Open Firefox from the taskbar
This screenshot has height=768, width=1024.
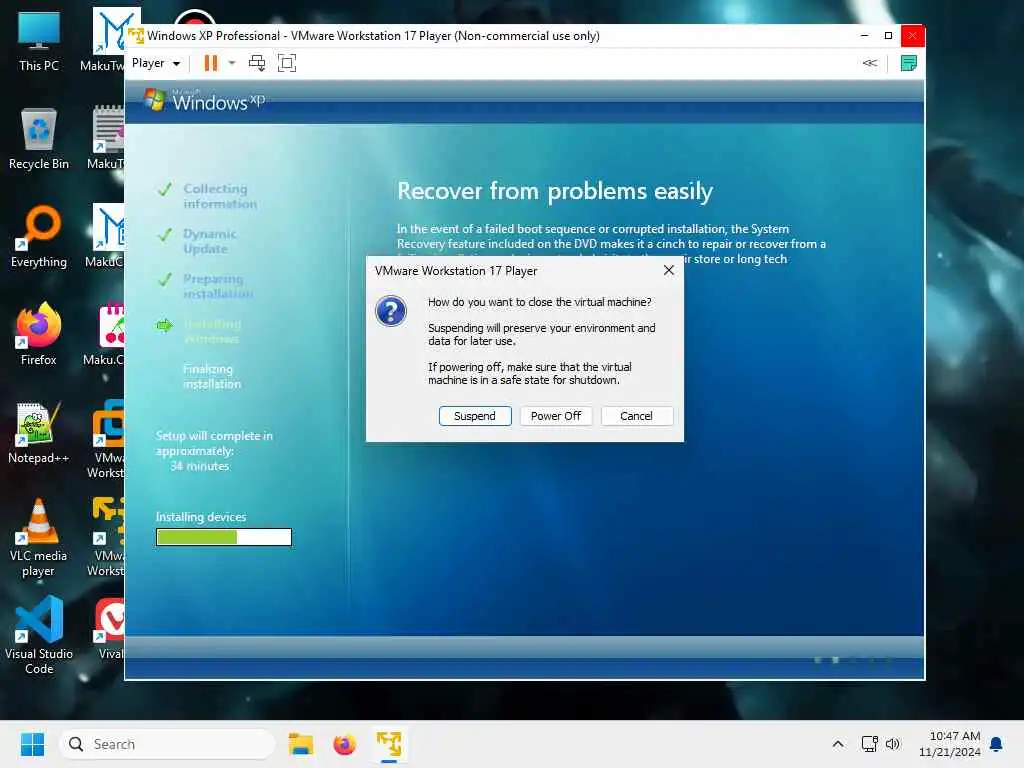pos(344,744)
